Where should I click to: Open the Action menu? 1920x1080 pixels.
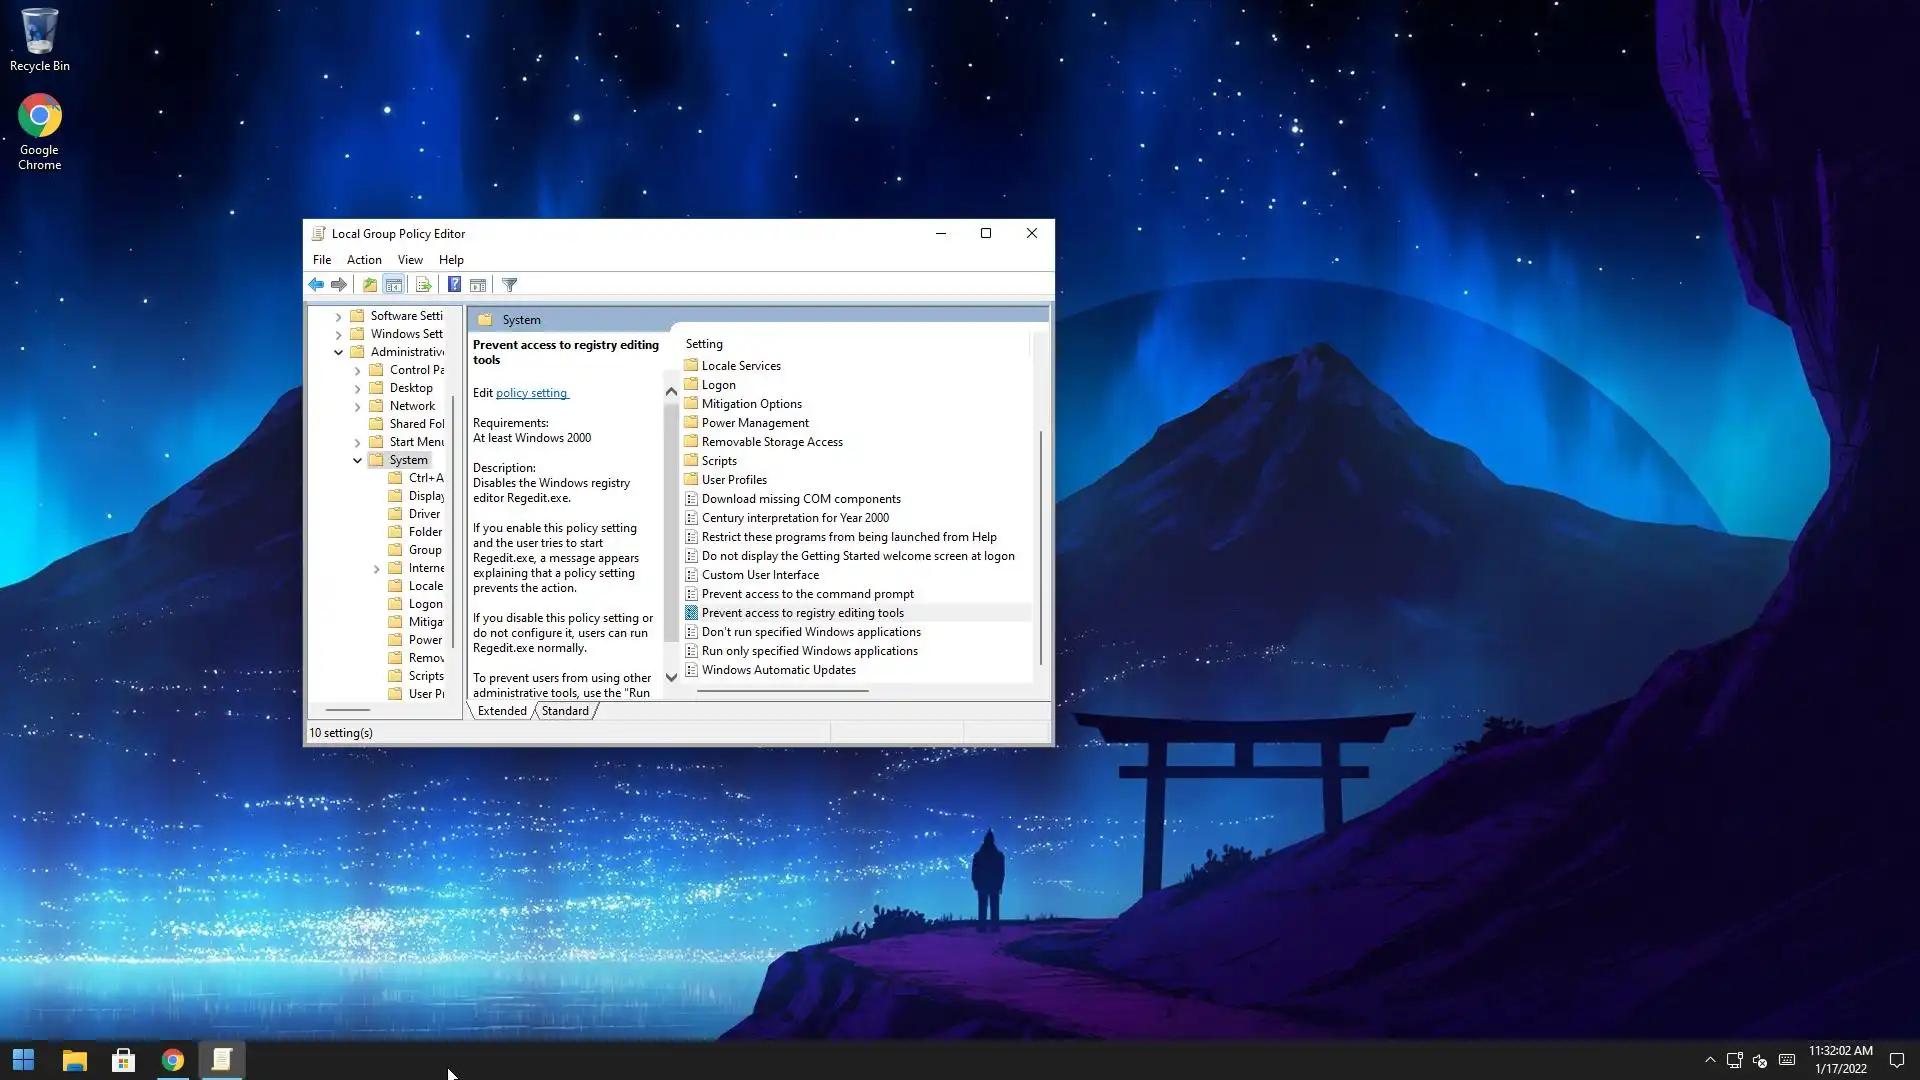coord(364,260)
